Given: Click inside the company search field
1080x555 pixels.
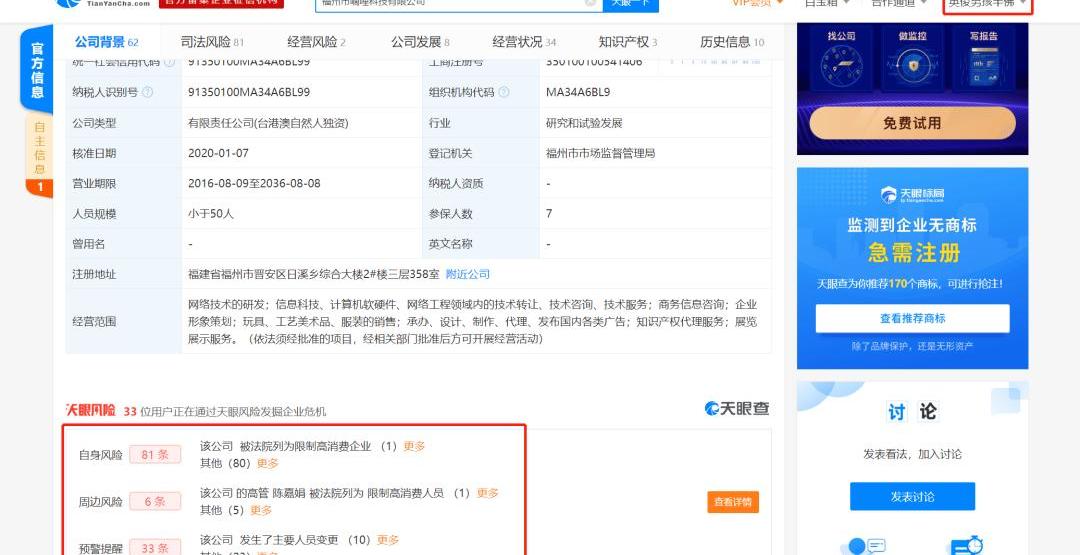Looking at the screenshot, I should coord(450,3).
